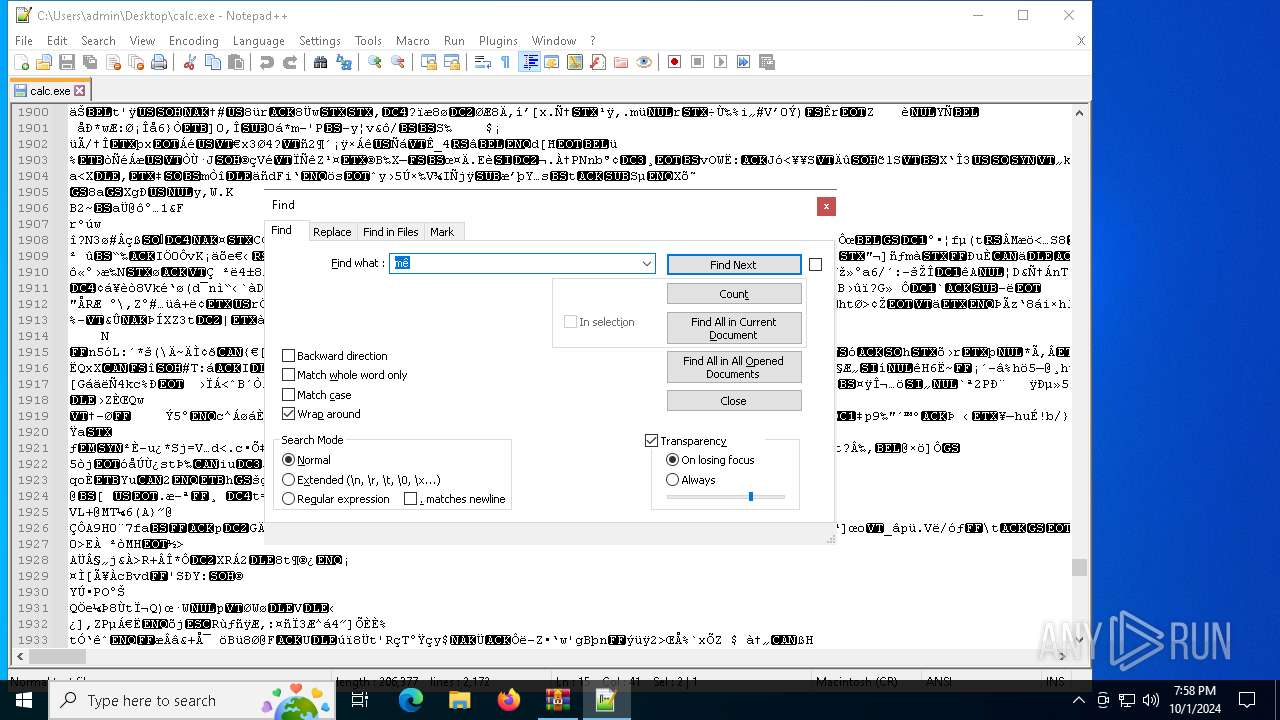Save the current file icon

point(67,62)
